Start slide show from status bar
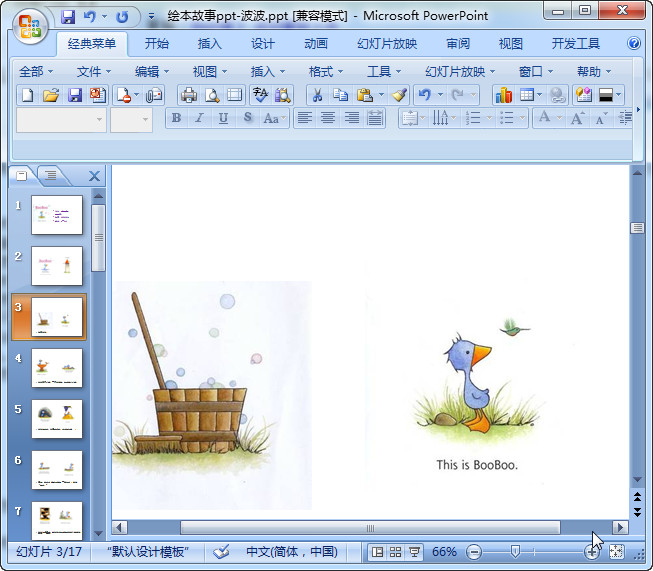The image size is (653, 571). (x=414, y=552)
